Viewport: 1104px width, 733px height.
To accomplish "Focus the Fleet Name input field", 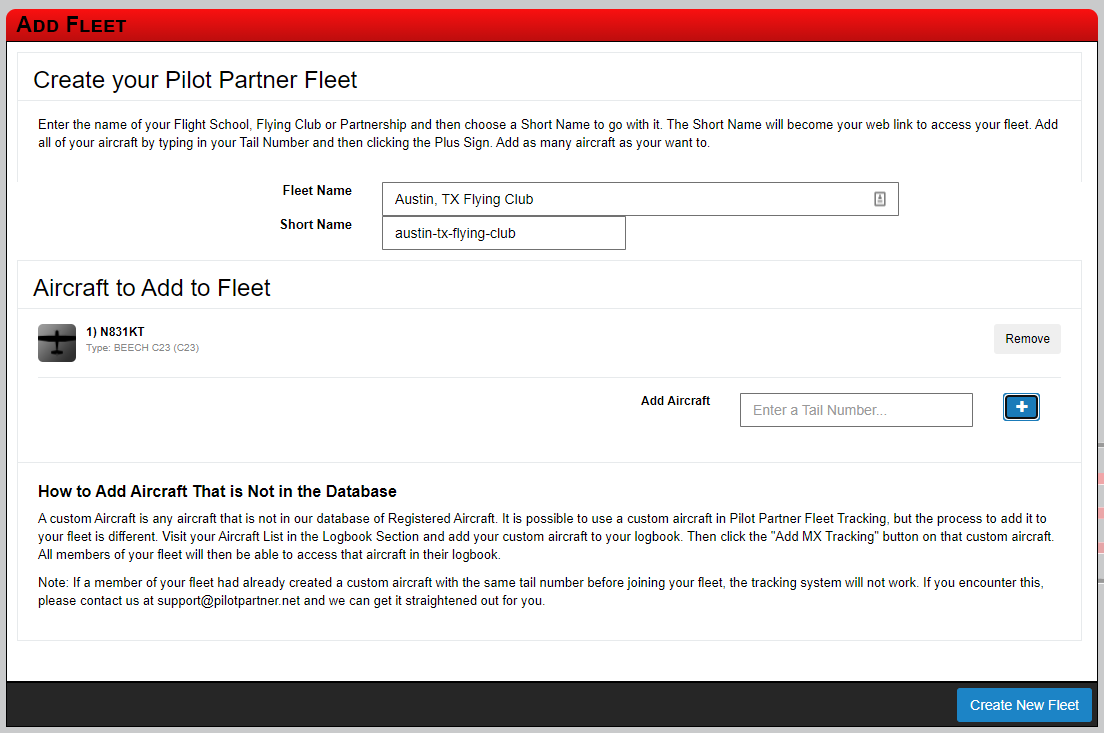I will [x=640, y=199].
